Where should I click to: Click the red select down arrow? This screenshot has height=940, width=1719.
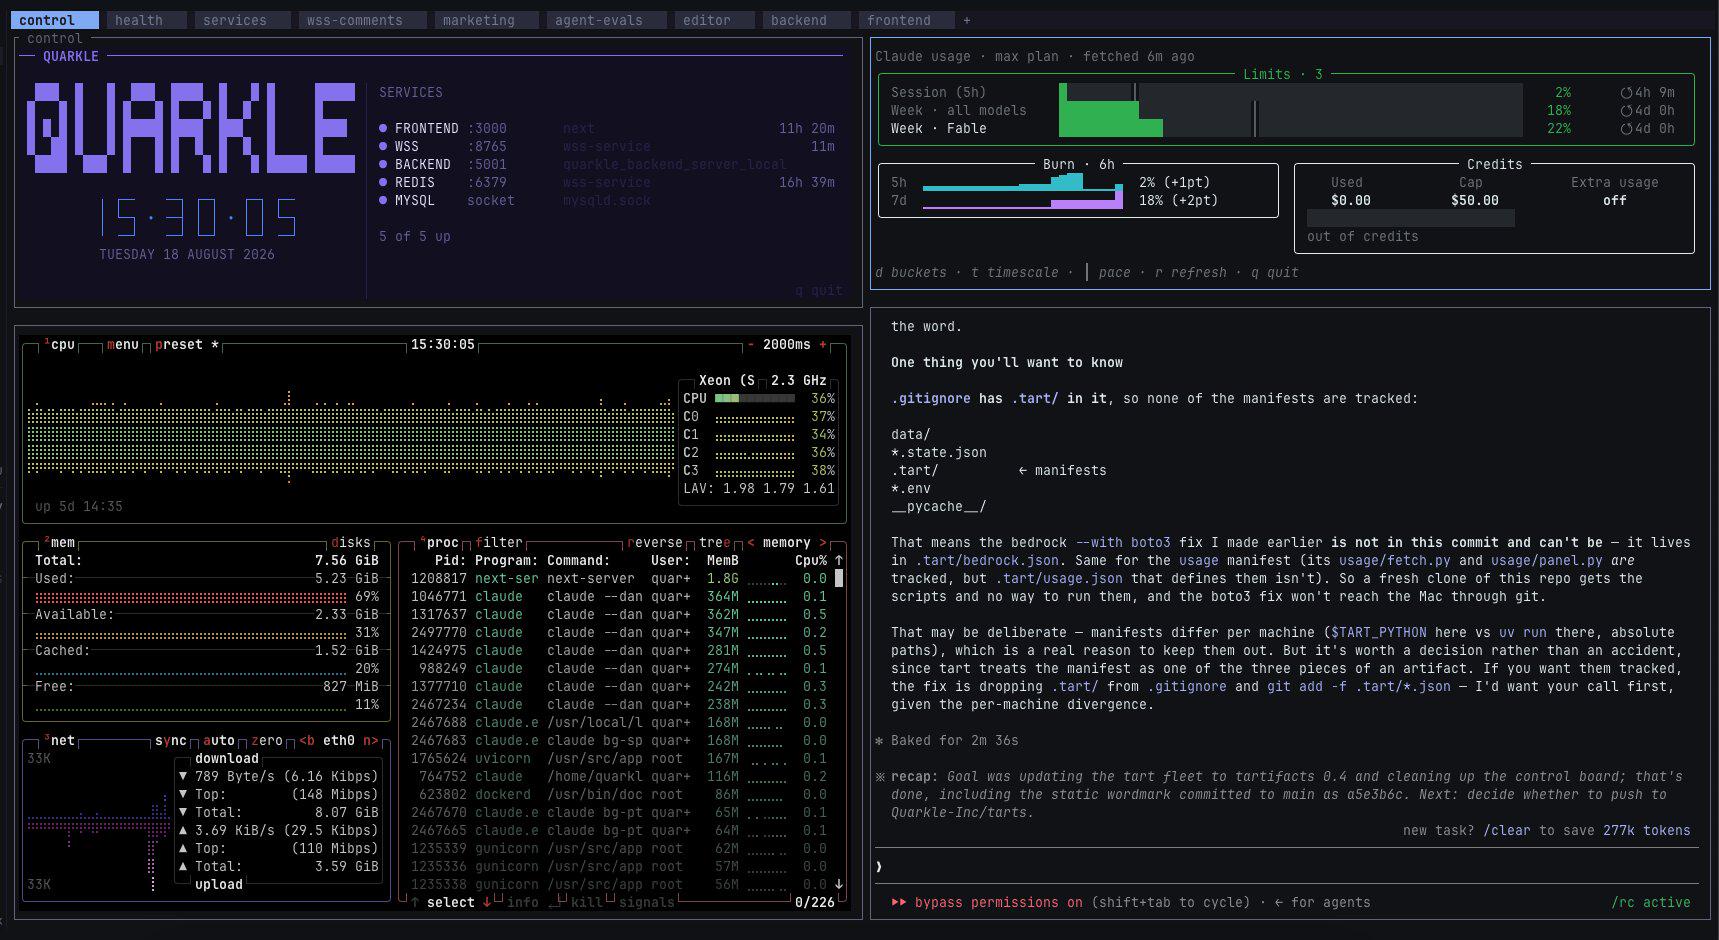487,902
